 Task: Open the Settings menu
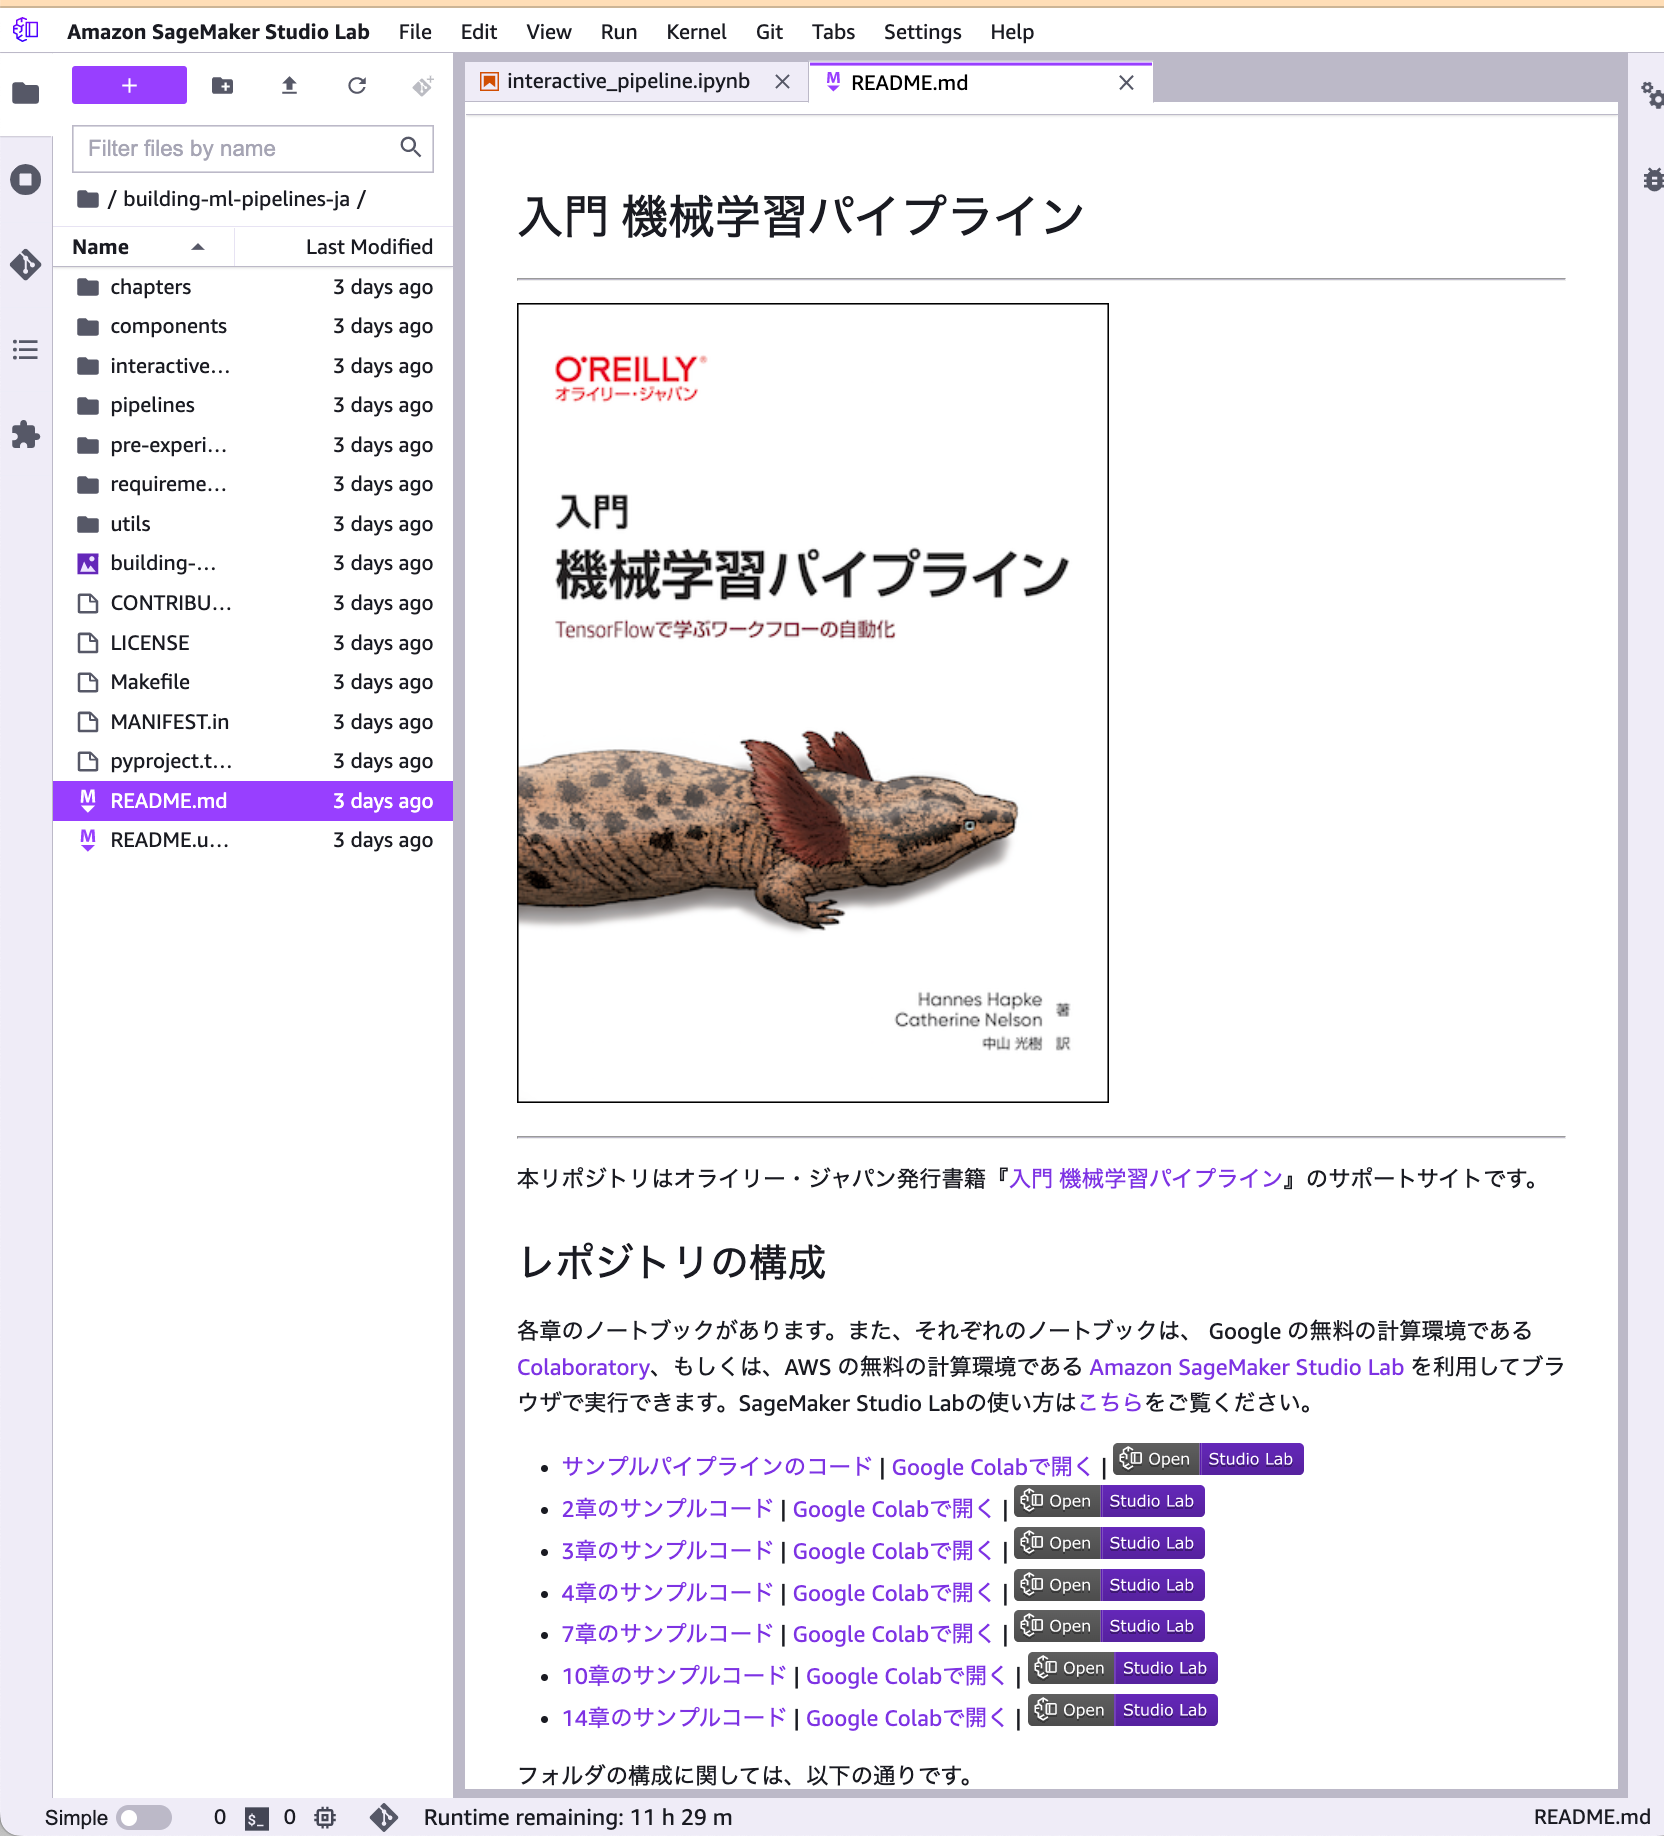[922, 32]
